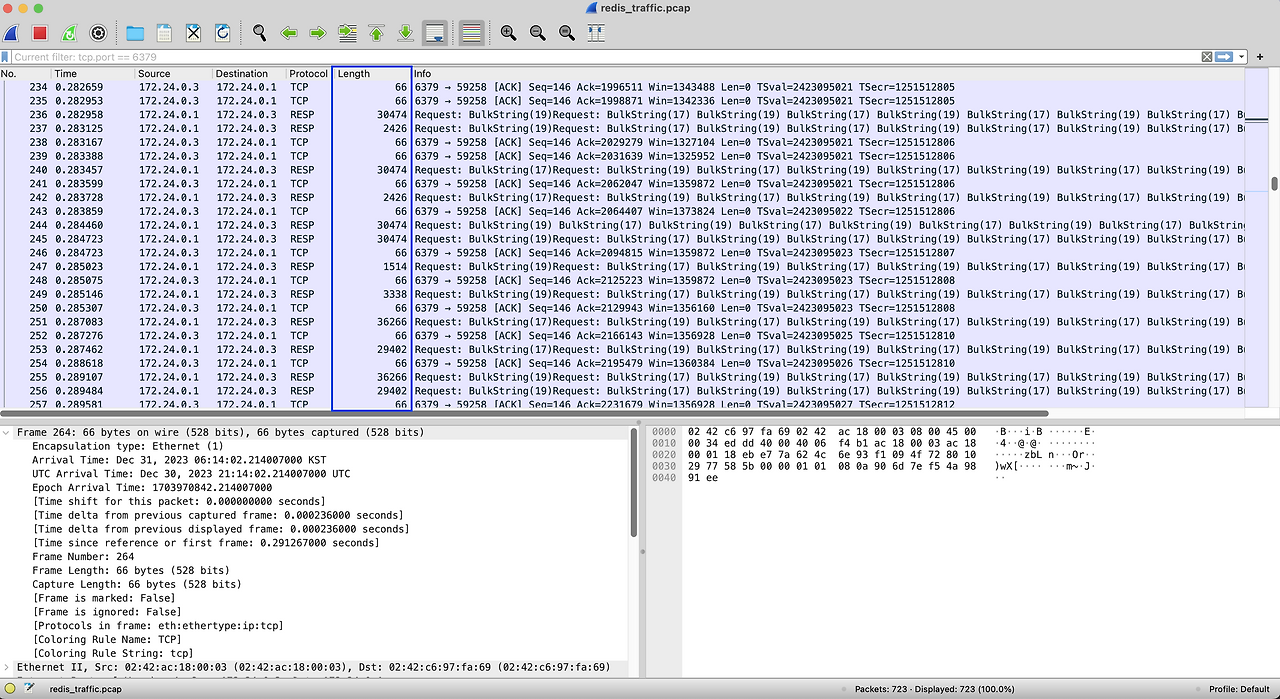1280x699 pixels.
Task: Reset text to normal size
Action: point(566,33)
